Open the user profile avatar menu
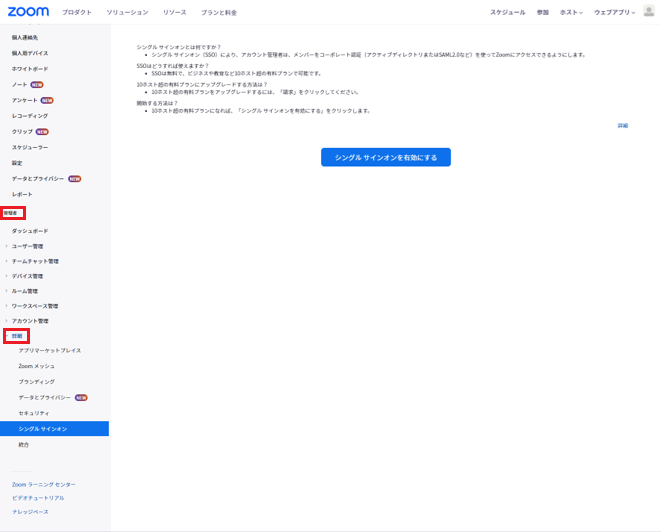Image resolution: width=661 pixels, height=532 pixels. click(648, 12)
